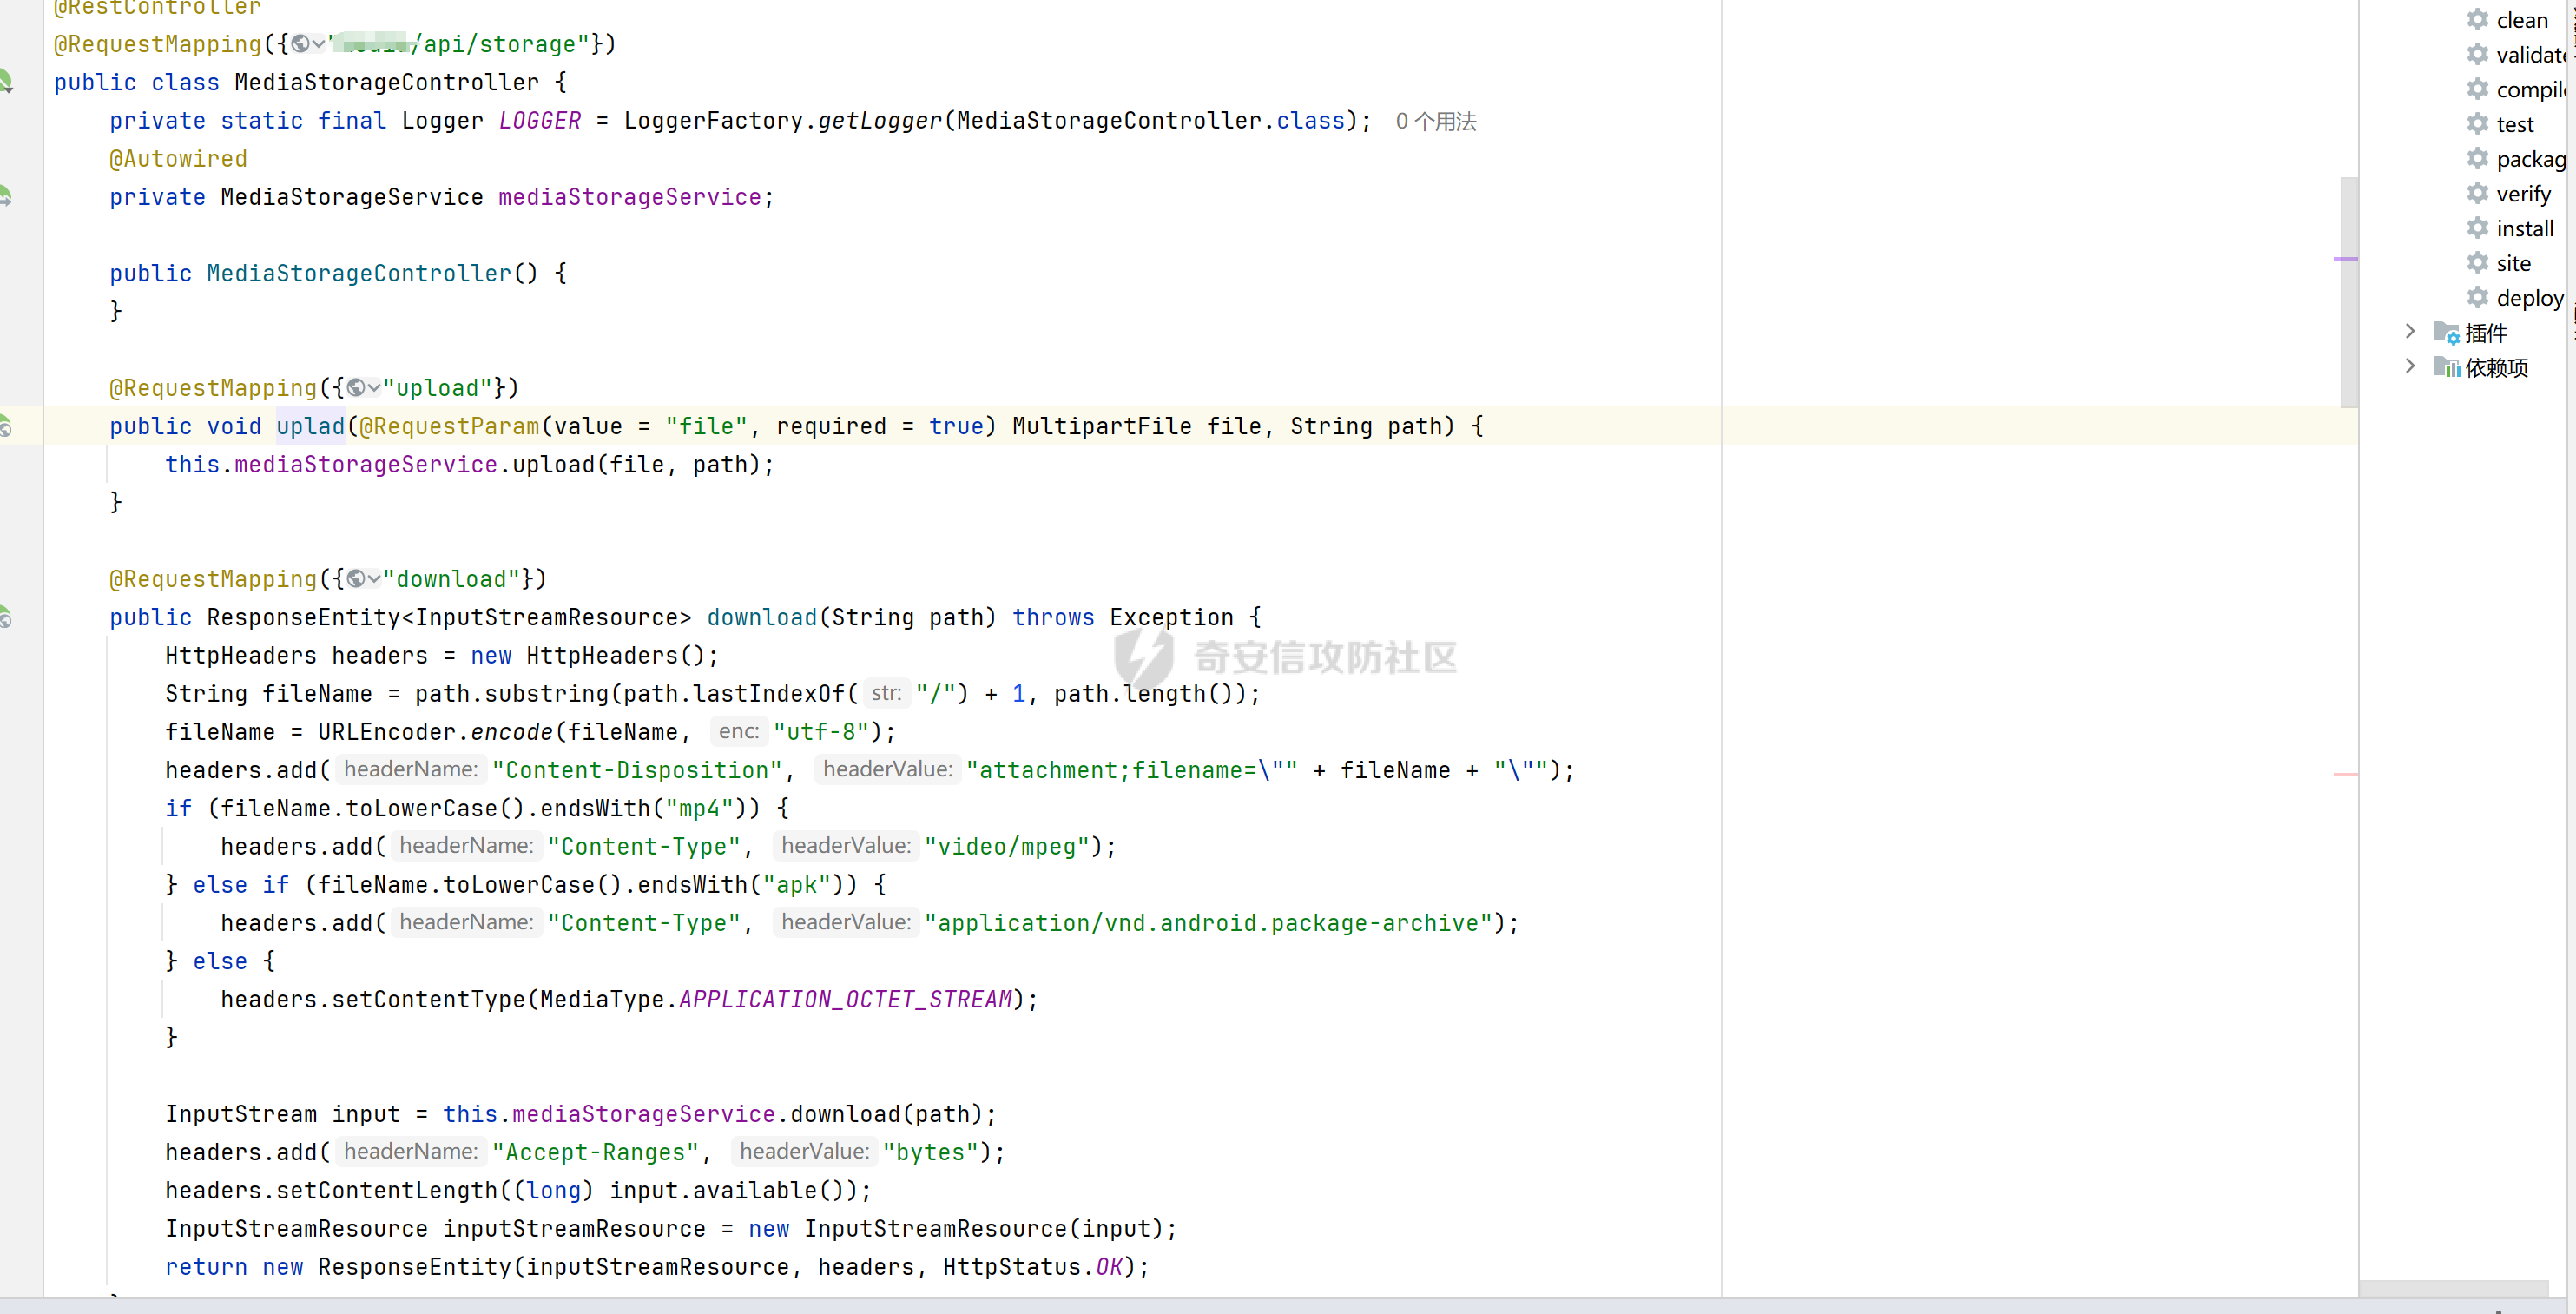This screenshot has width=2576, height=1314.
Task: Expand the 依赖项 node in Maven tree
Action: [x=2410, y=366]
